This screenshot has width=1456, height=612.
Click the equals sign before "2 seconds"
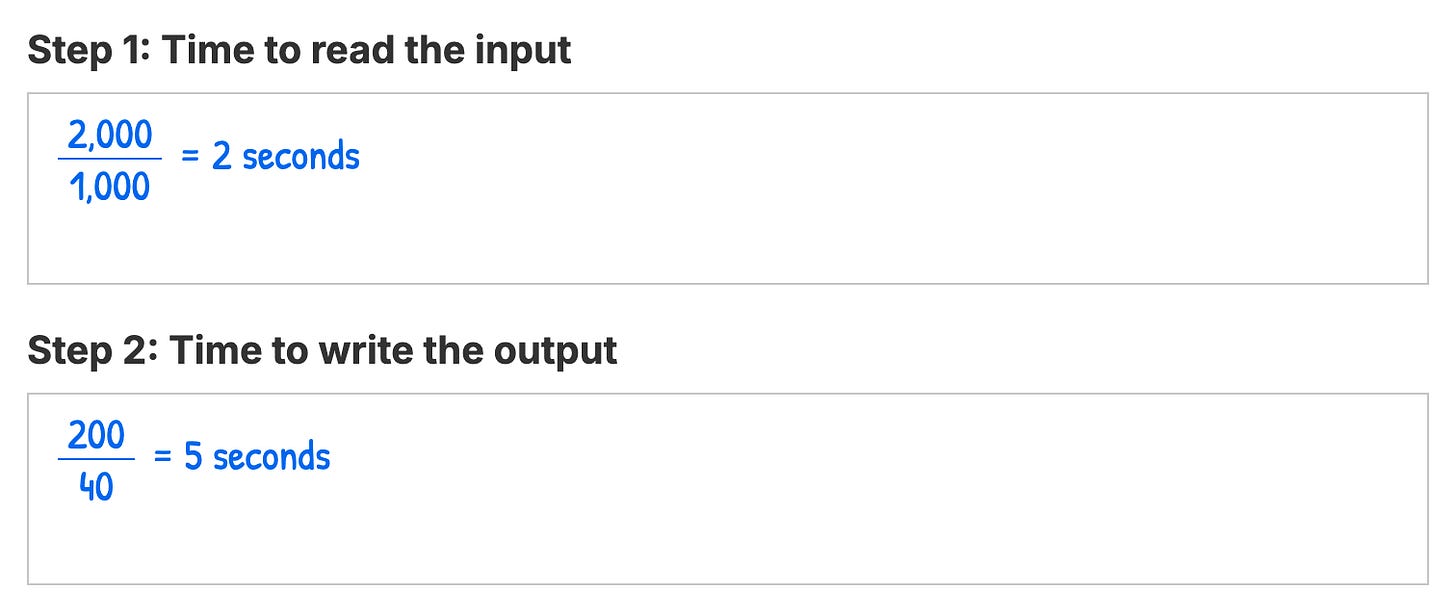(x=190, y=157)
